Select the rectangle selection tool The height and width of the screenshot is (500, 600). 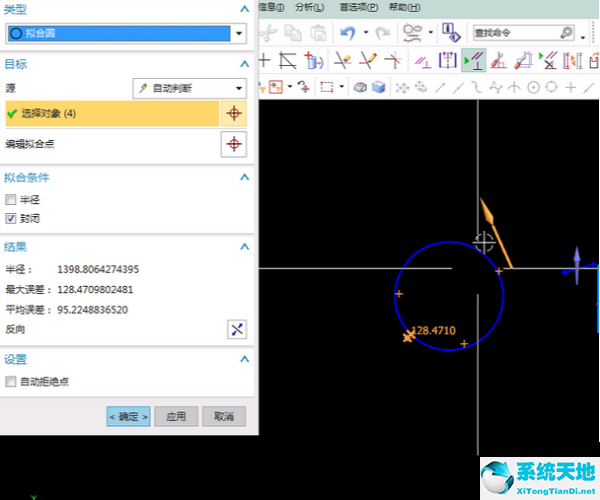(326, 87)
